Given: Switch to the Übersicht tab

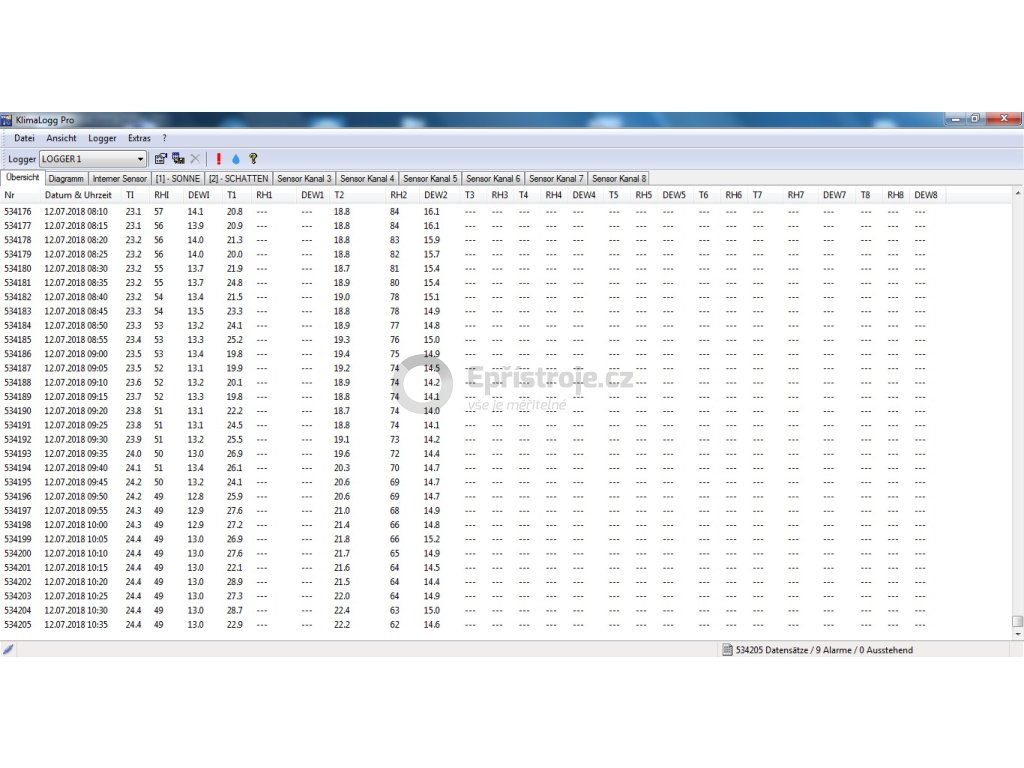Looking at the screenshot, I should [23, 178].
